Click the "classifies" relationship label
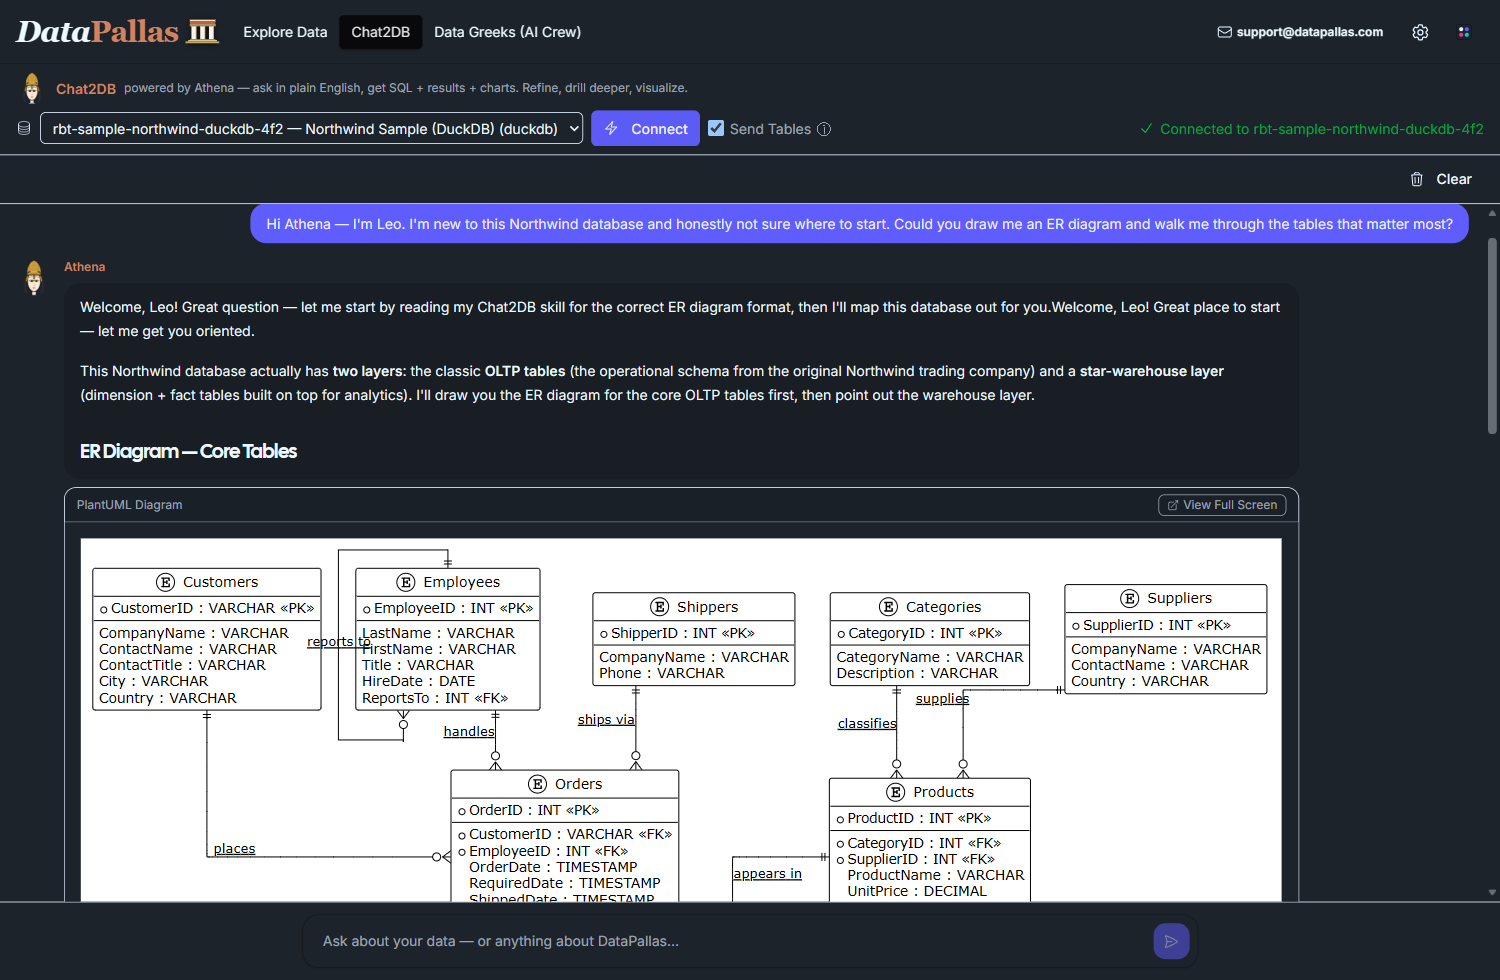 (x=867, y=724)
